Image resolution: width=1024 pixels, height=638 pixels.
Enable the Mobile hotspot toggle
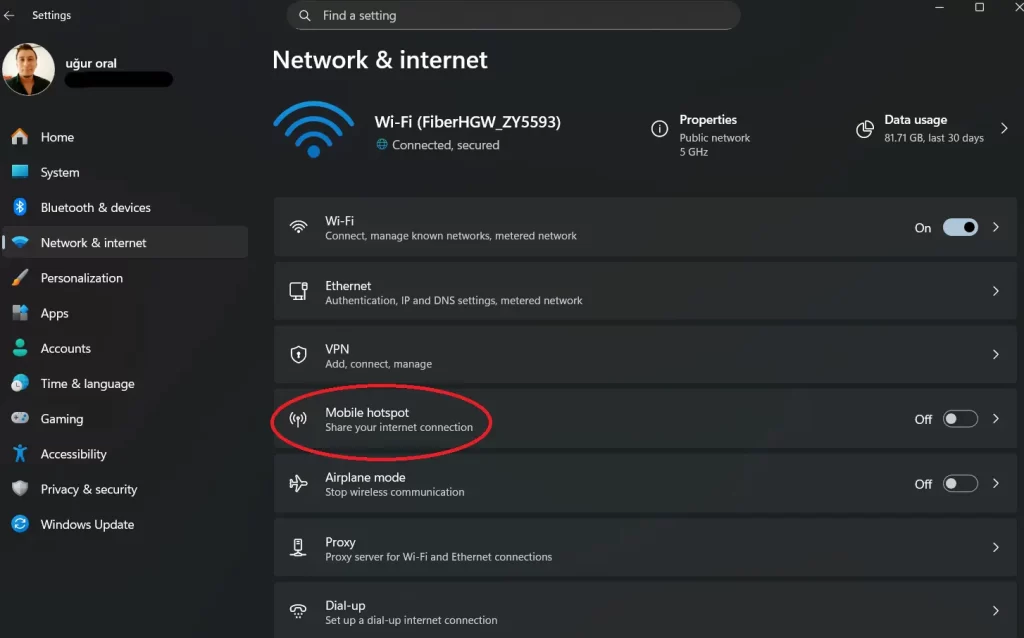pyautogui.click(x=959, y=419)
